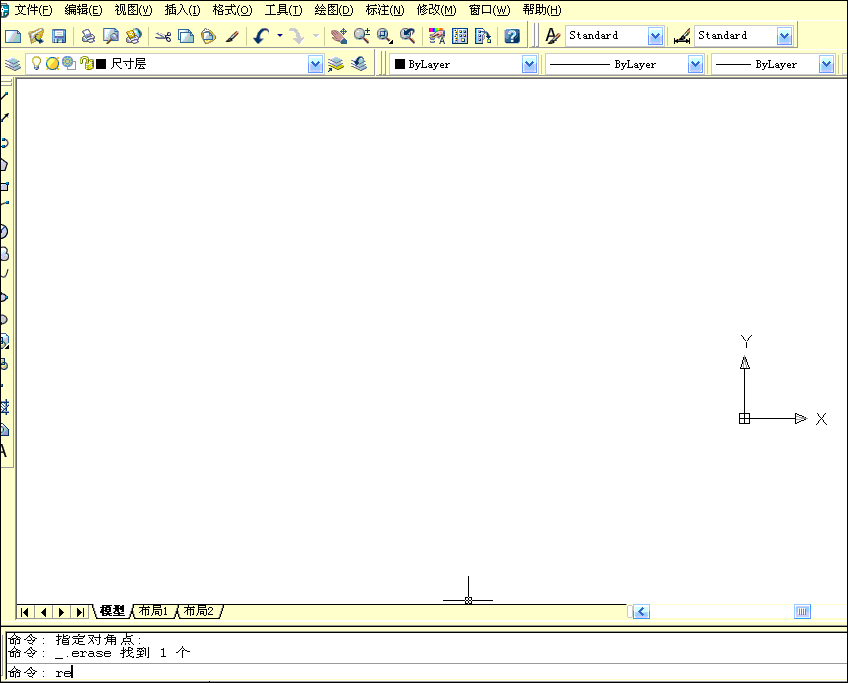Viewport: 848px width, 683px height.
Task: Open the 插入(I) menu
Action: (x=182, y=10)
